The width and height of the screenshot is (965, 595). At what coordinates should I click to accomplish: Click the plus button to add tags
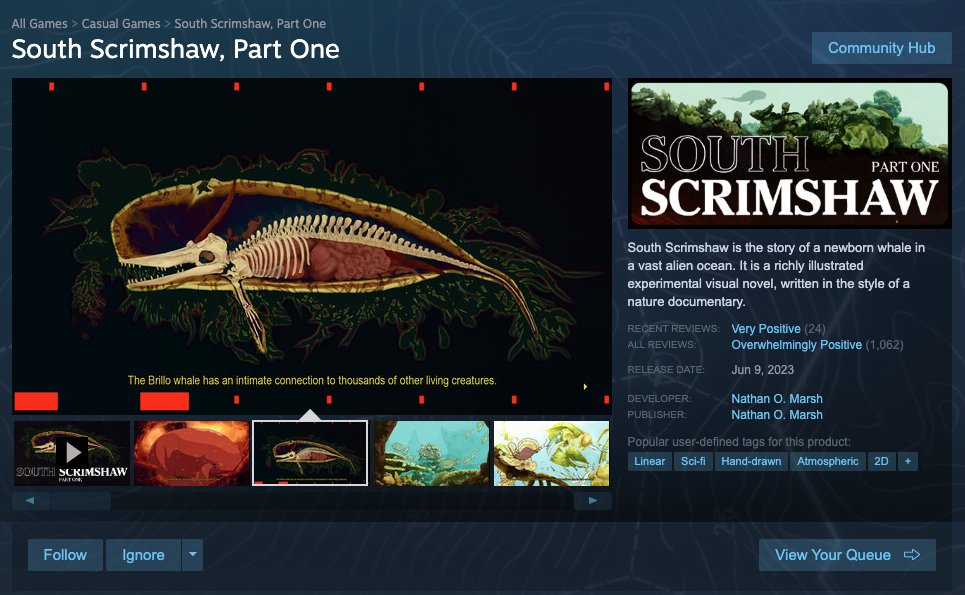tap(908, 461)
